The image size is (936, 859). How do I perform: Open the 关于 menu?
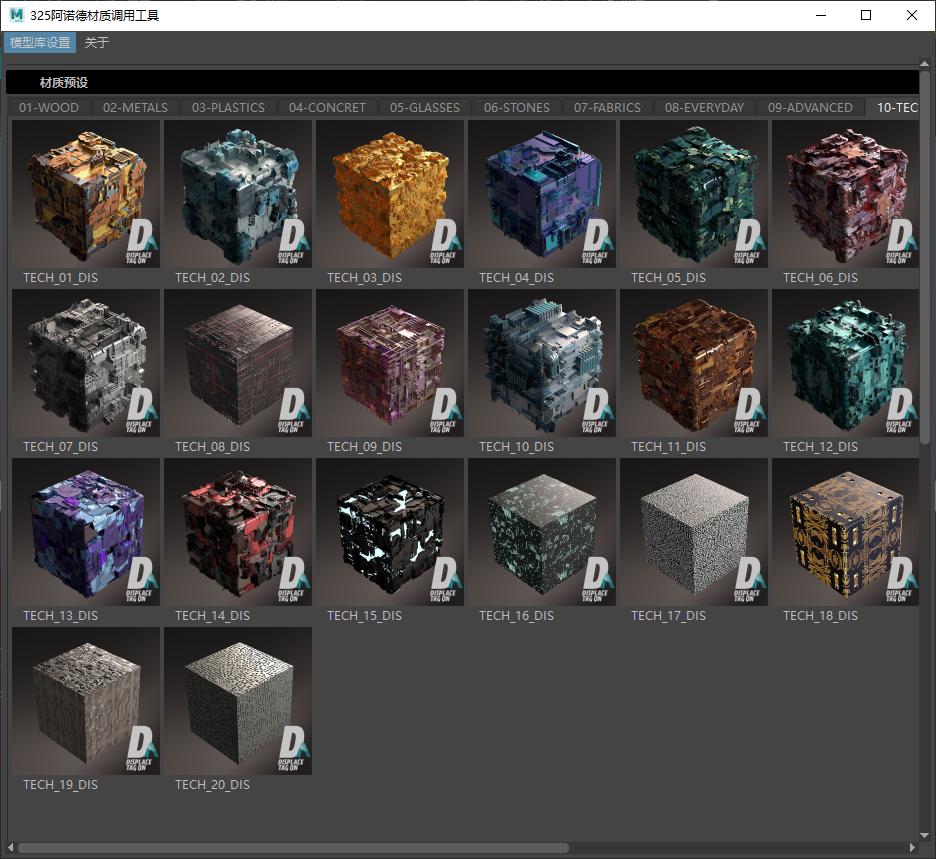[97, 43]
